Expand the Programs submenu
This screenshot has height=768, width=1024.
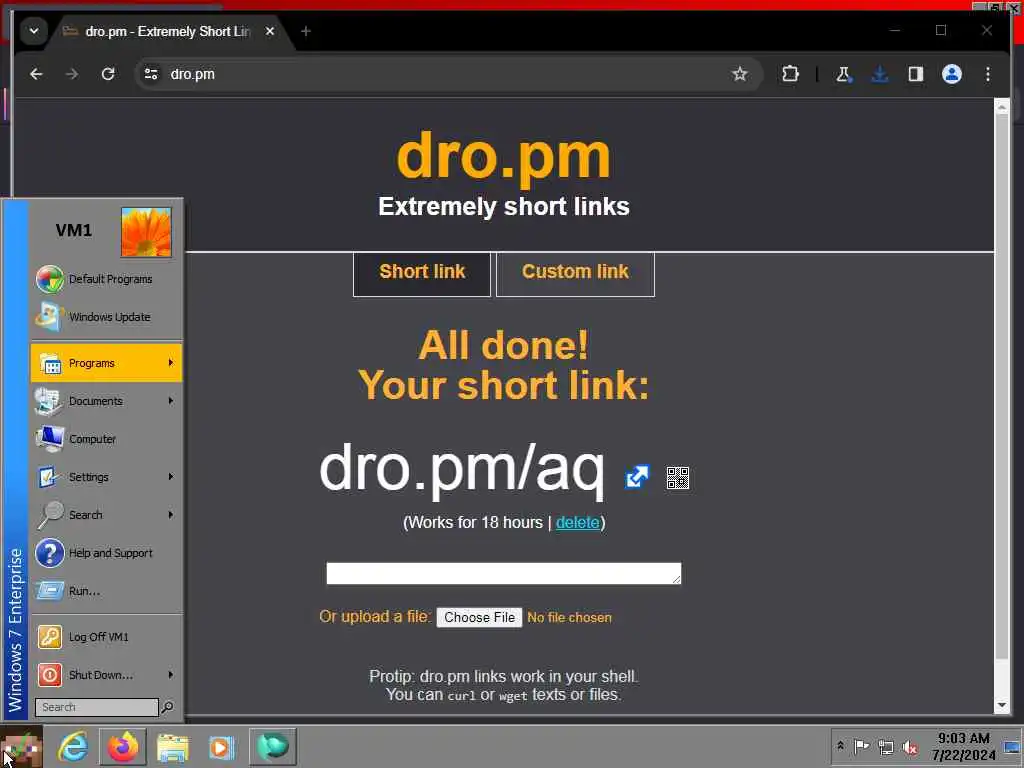coord(106,362)
